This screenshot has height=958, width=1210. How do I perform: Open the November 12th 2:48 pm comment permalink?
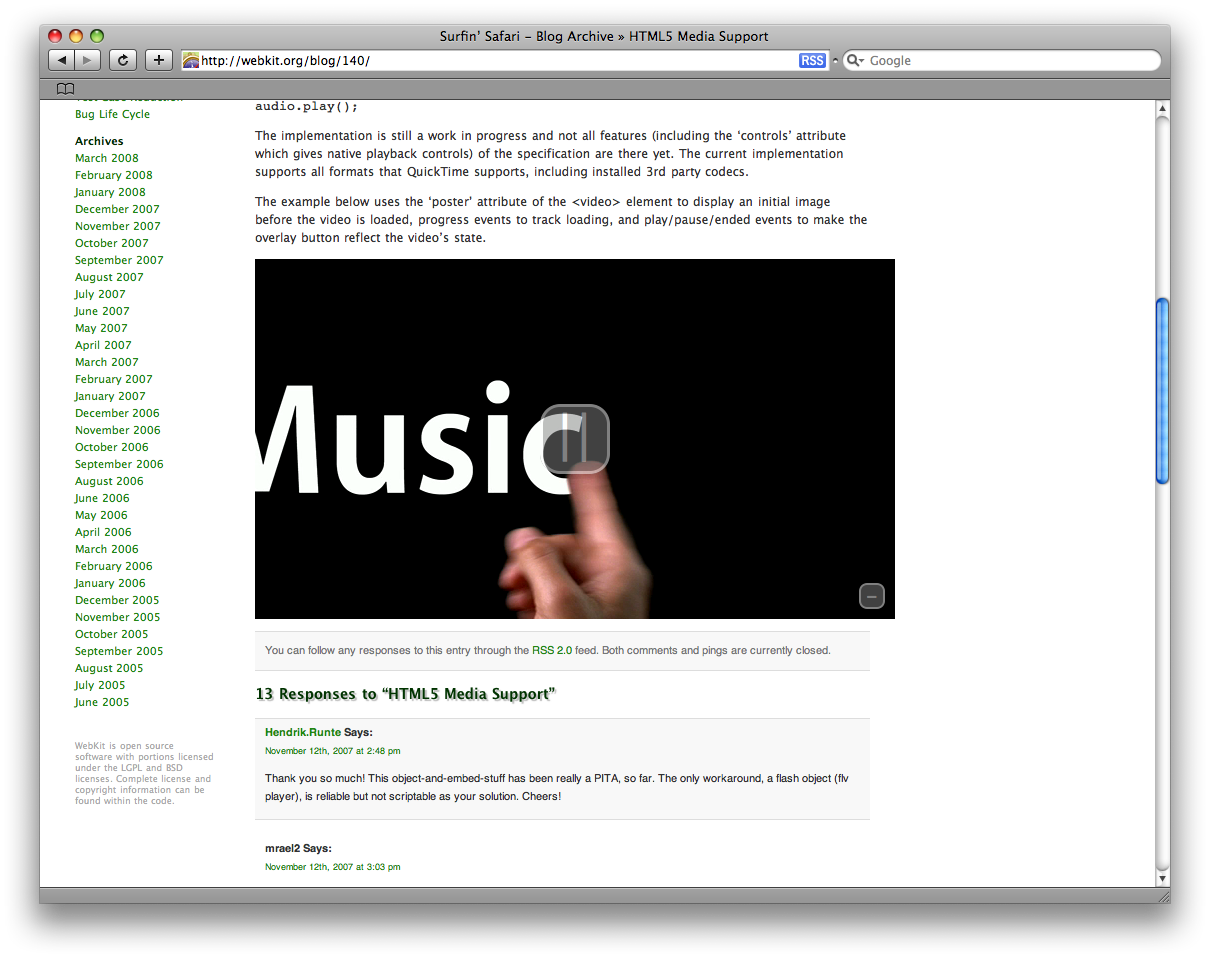333,751
